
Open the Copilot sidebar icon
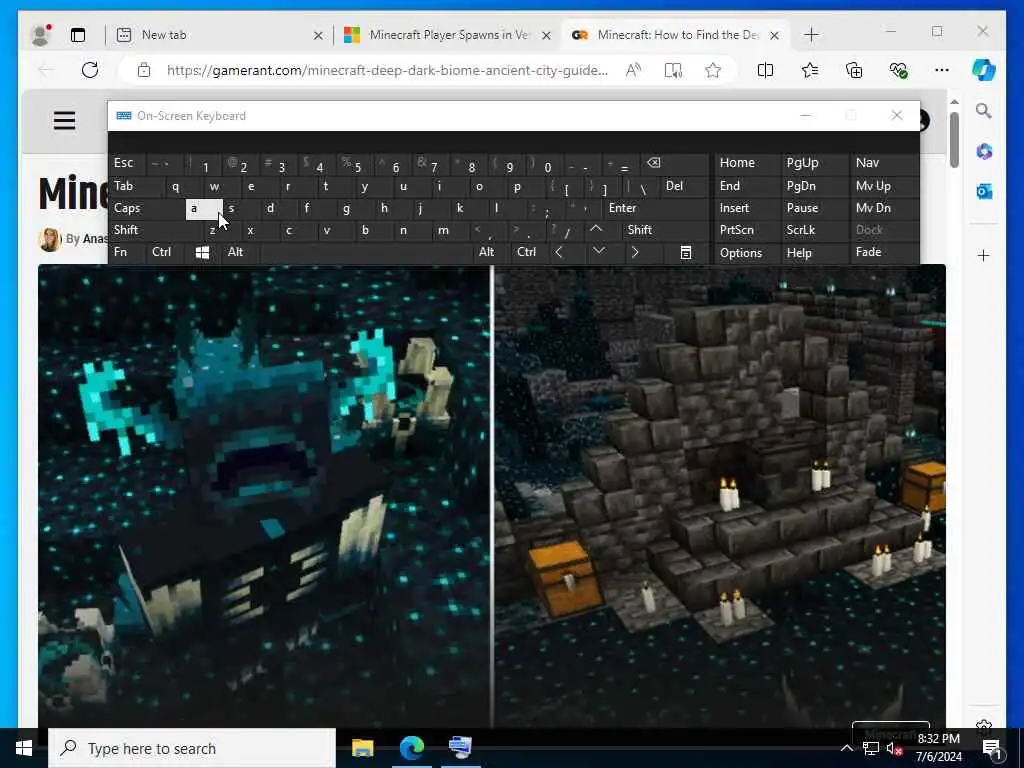(x=984, y=70)
